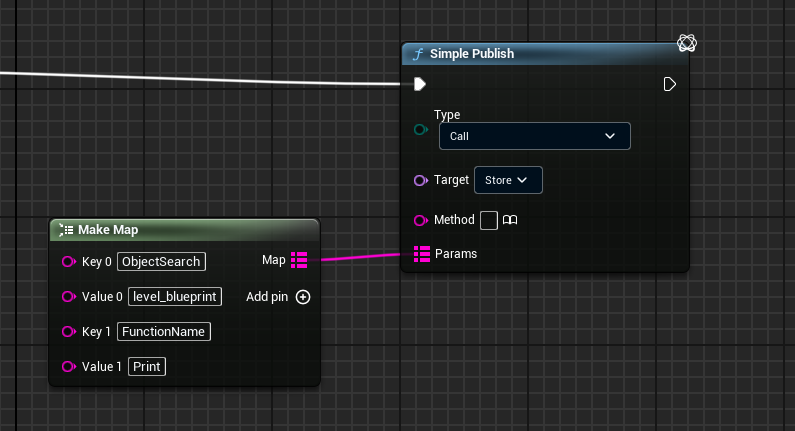This screenshot has width=795, height=431.
Task: Click the Method input pin circle
Action: 420,220
